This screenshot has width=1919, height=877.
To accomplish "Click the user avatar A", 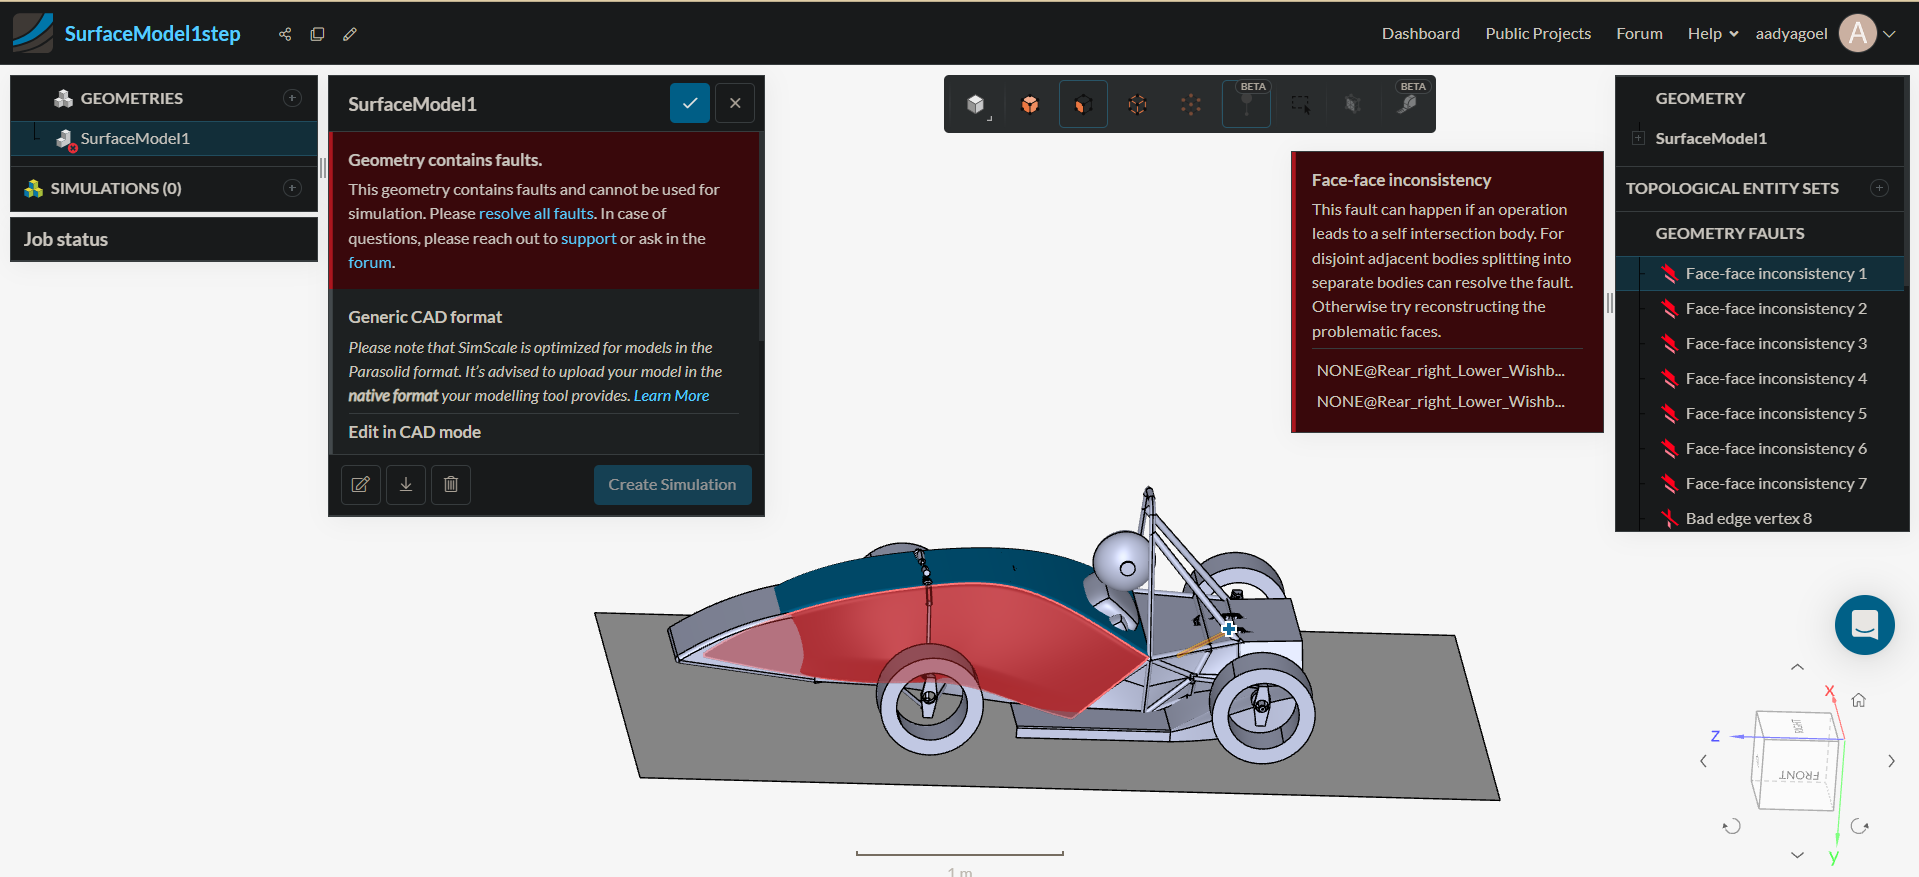I will click(1858, 33).
